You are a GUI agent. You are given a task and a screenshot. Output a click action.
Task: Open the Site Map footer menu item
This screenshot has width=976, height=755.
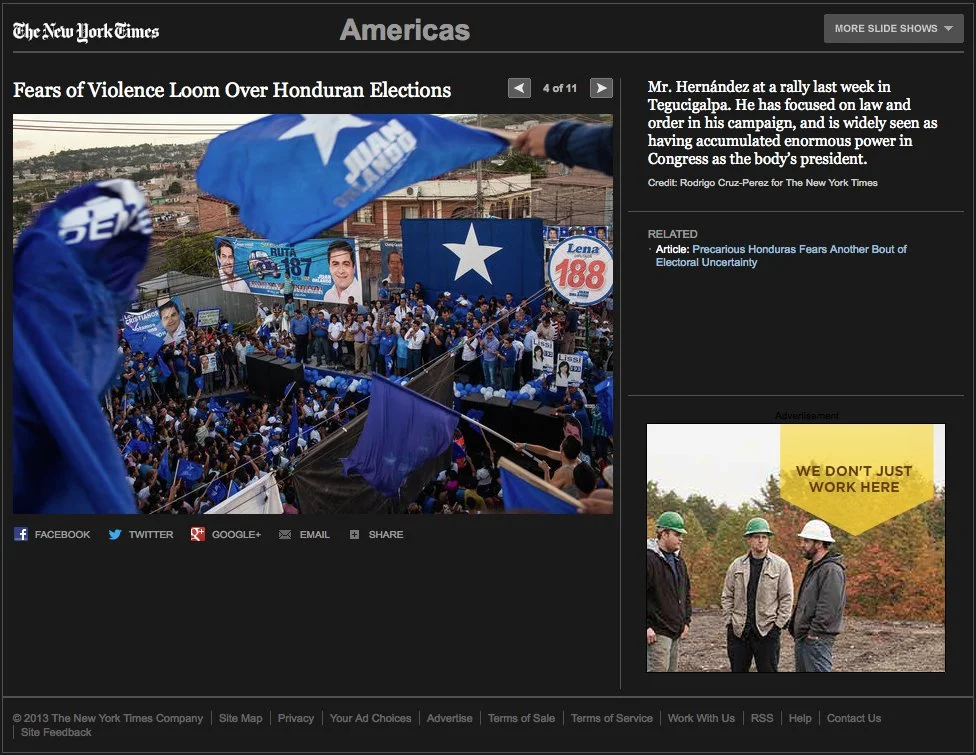(x=240, y=718)
